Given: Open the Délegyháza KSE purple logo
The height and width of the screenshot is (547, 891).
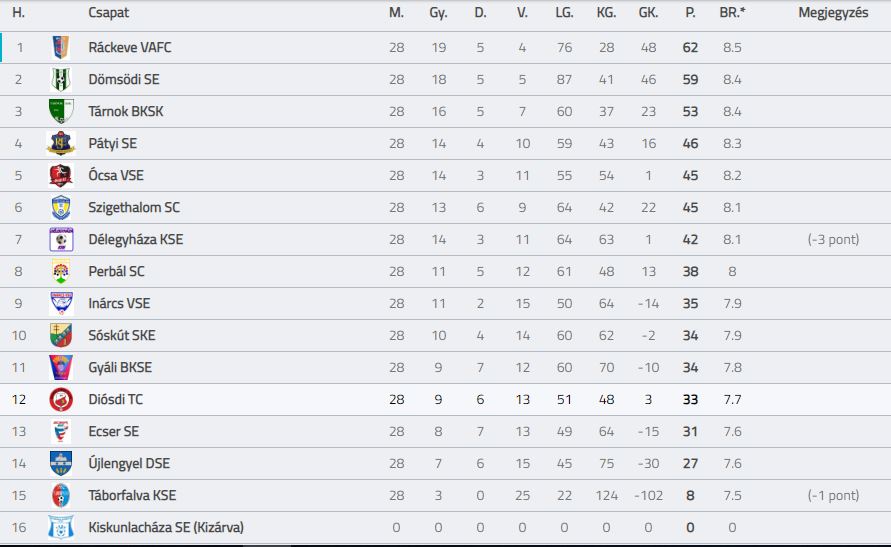Looking at the screenshot, I should point(61,239).
